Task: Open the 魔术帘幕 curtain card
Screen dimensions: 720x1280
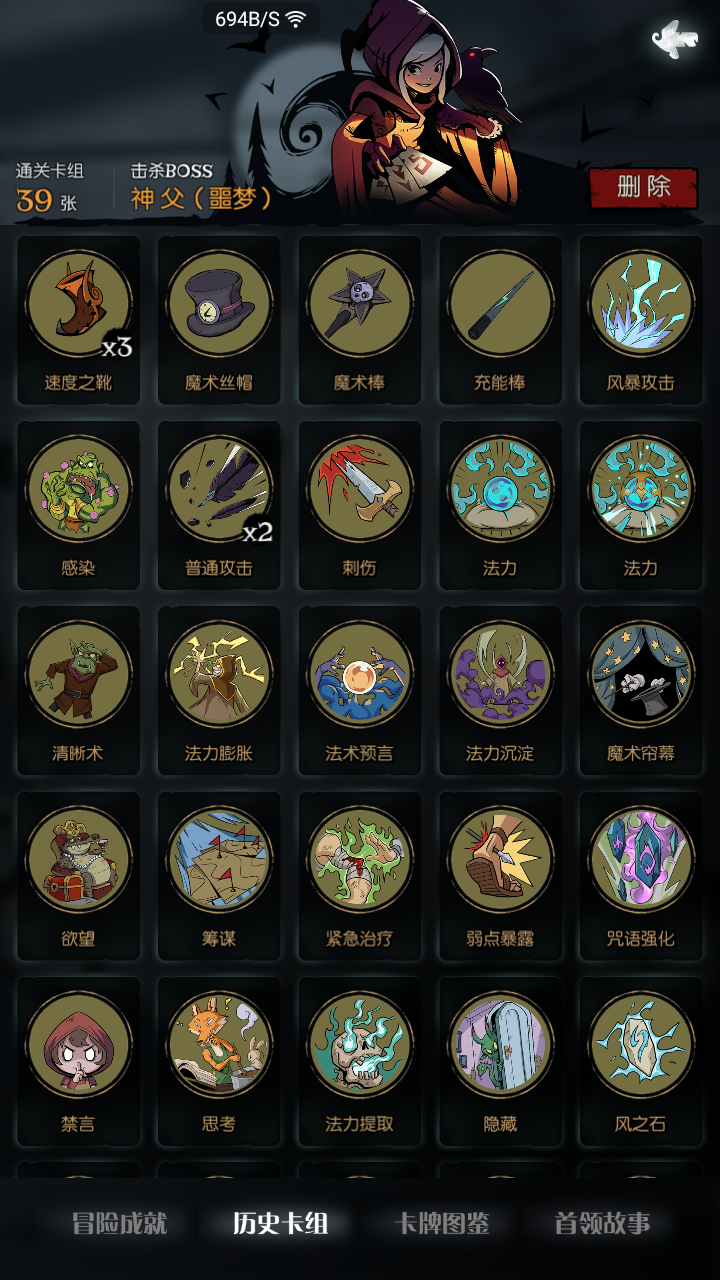Action: pos(641,690)
